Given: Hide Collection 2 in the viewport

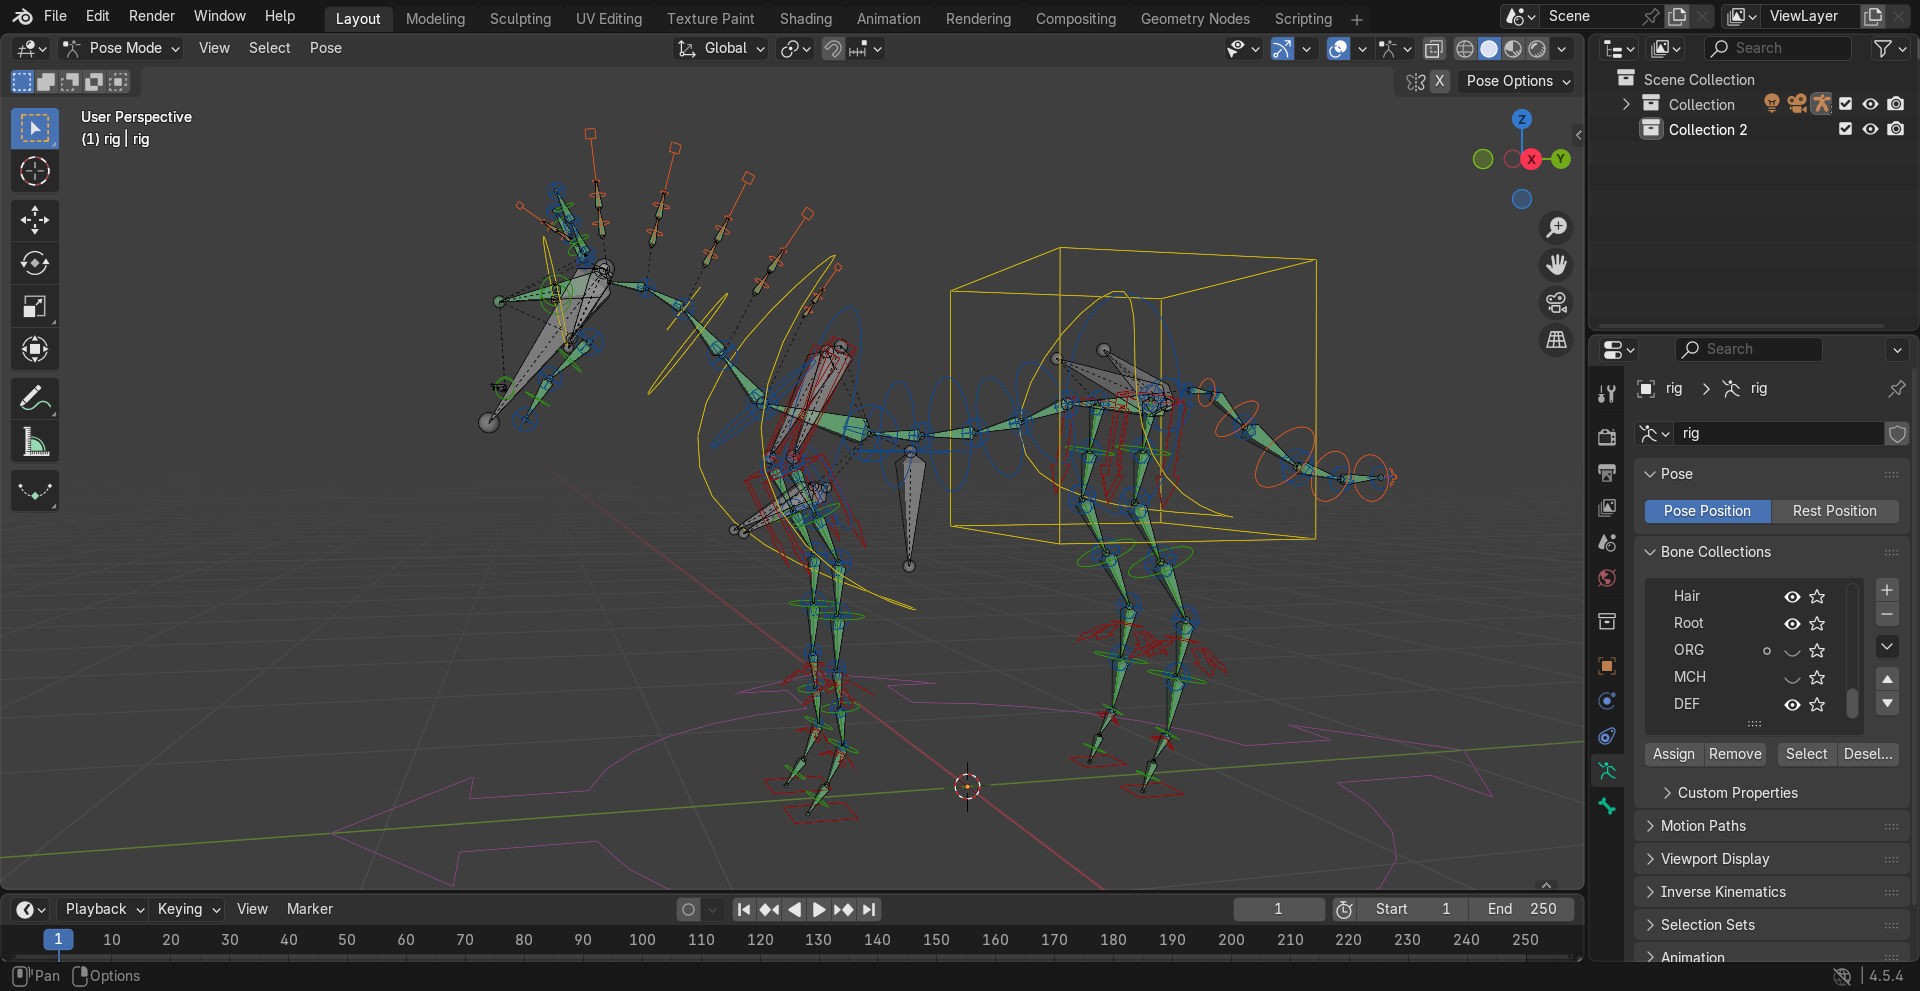Looking at the screenshot, I should [x=1870, y=129].
